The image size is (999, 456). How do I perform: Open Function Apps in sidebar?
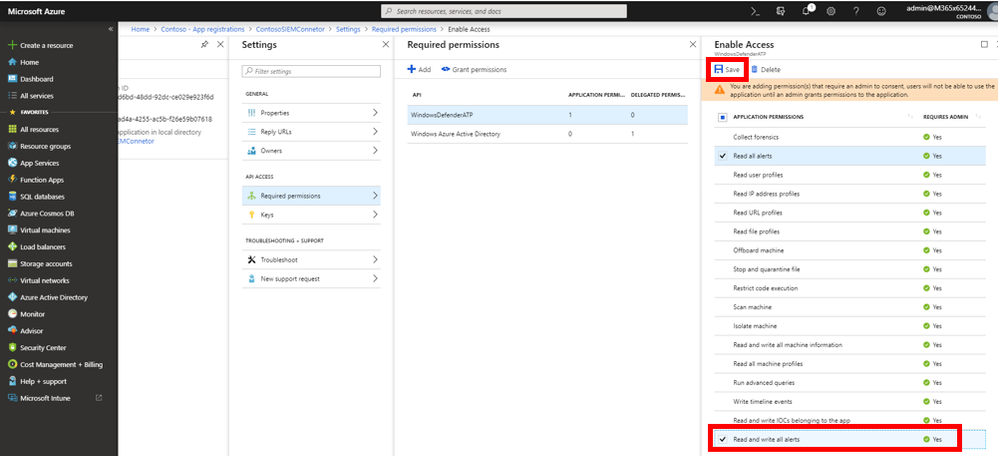pyautogui.click(x=41, y=180)
